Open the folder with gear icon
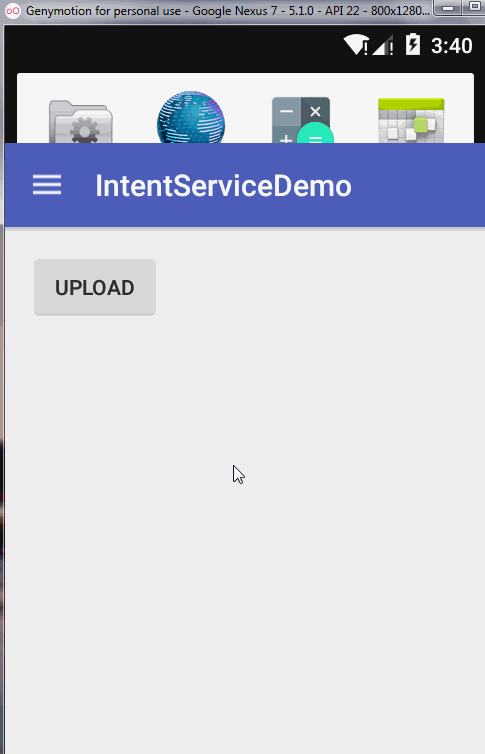Image resolution: width=485 pixels, height=754 pixels. click(x=81, y=121)
